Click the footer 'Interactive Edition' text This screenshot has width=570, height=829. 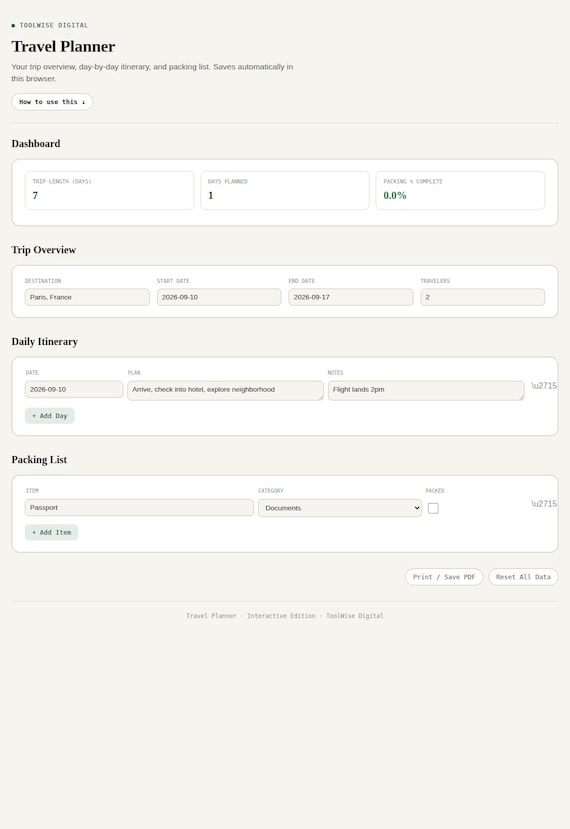click(281, 616)
